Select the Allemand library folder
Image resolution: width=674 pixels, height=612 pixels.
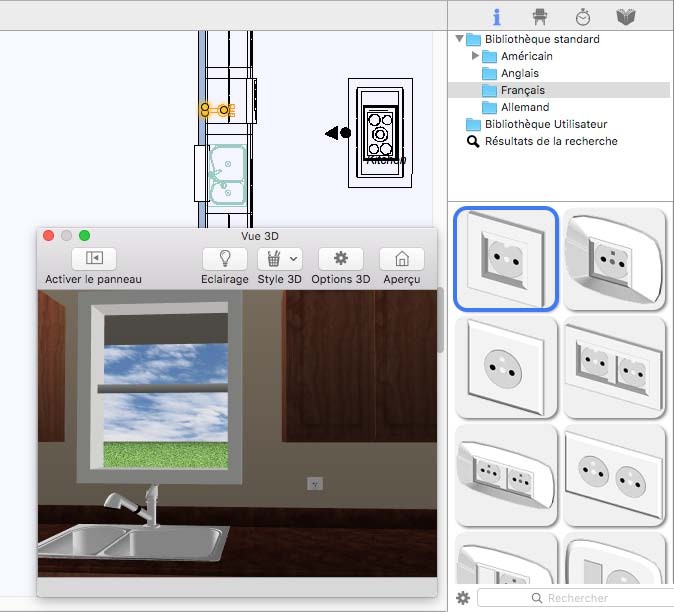(525, 107)
